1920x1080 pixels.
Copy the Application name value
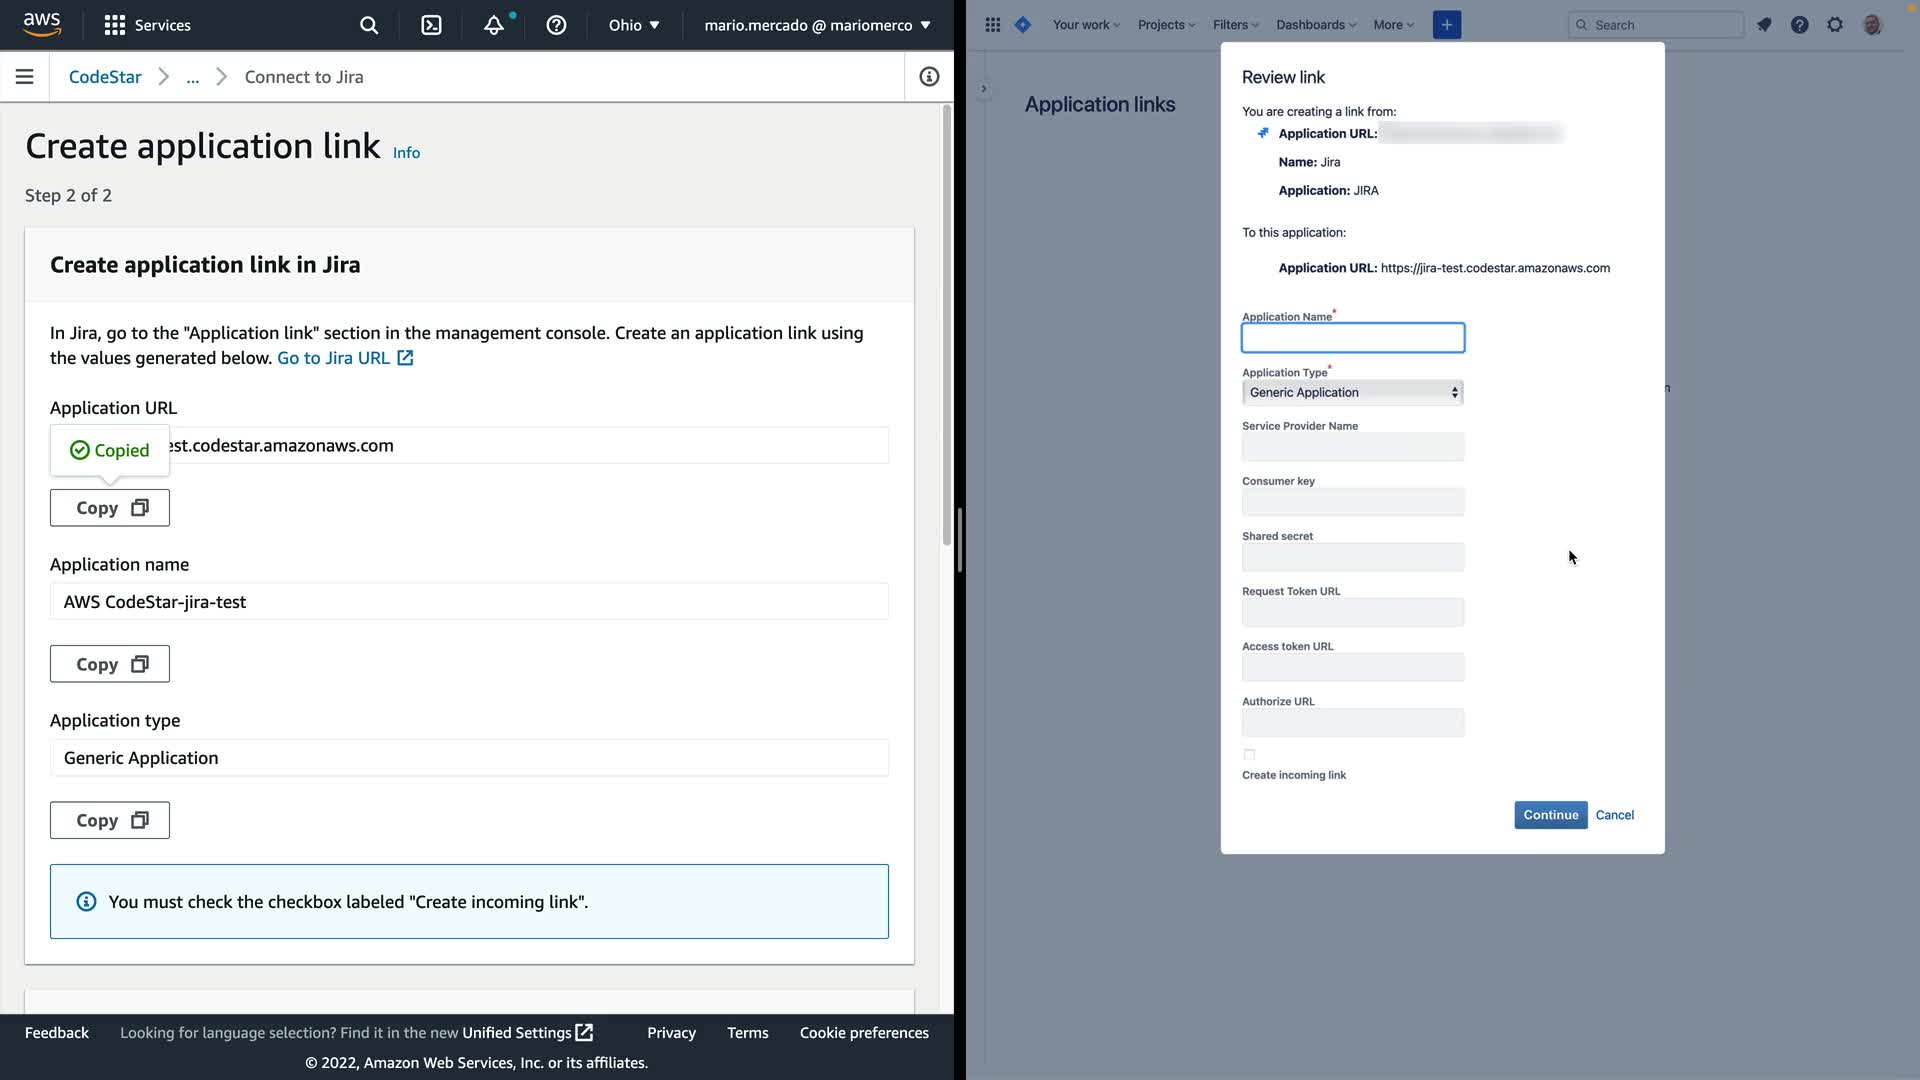point(110,664)
